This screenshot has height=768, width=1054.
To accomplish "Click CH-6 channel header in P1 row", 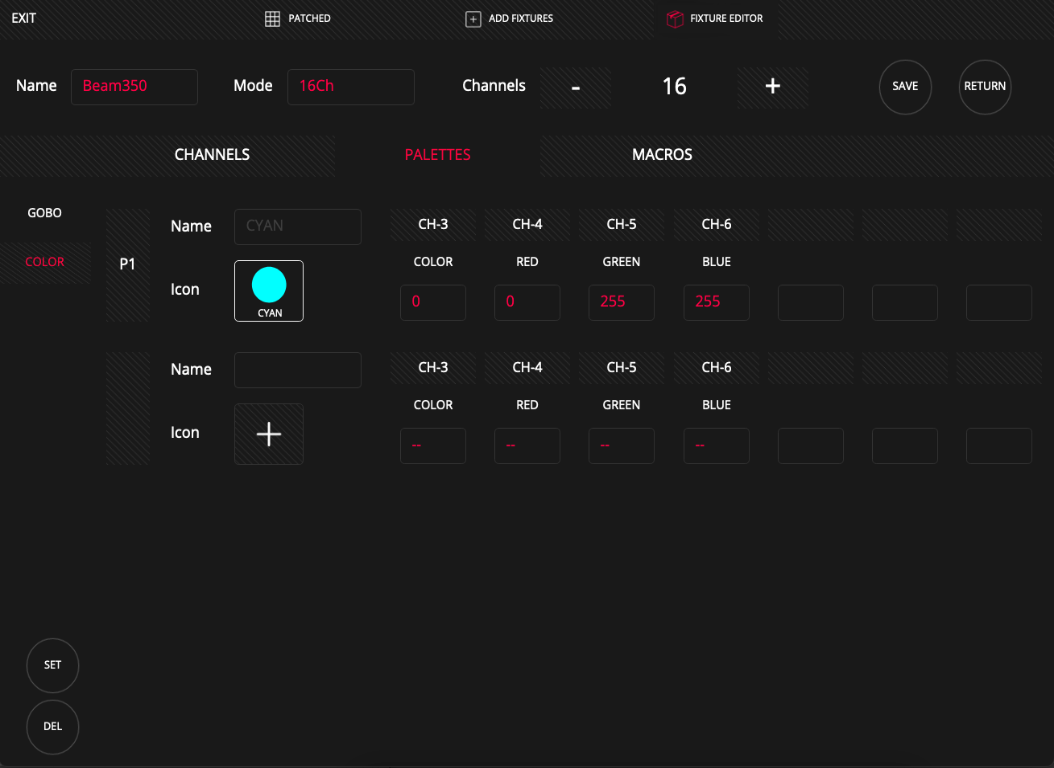I will click(717, 224).
